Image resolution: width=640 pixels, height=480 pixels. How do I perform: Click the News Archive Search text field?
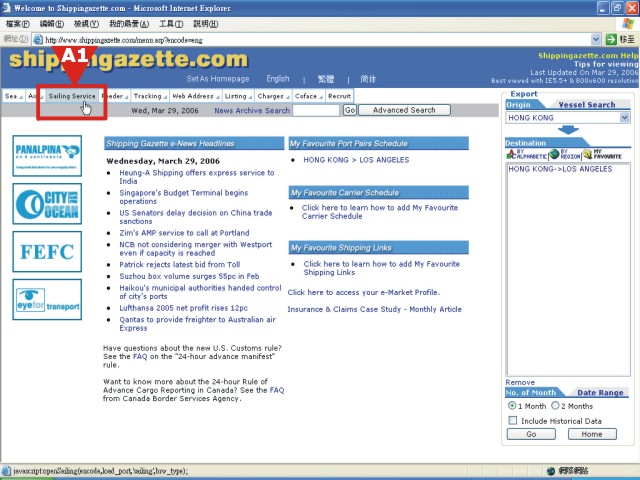[316, 110]
